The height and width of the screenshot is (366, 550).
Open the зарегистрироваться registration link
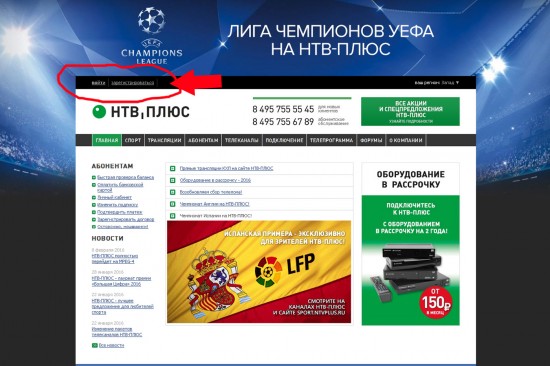point(133,83)
